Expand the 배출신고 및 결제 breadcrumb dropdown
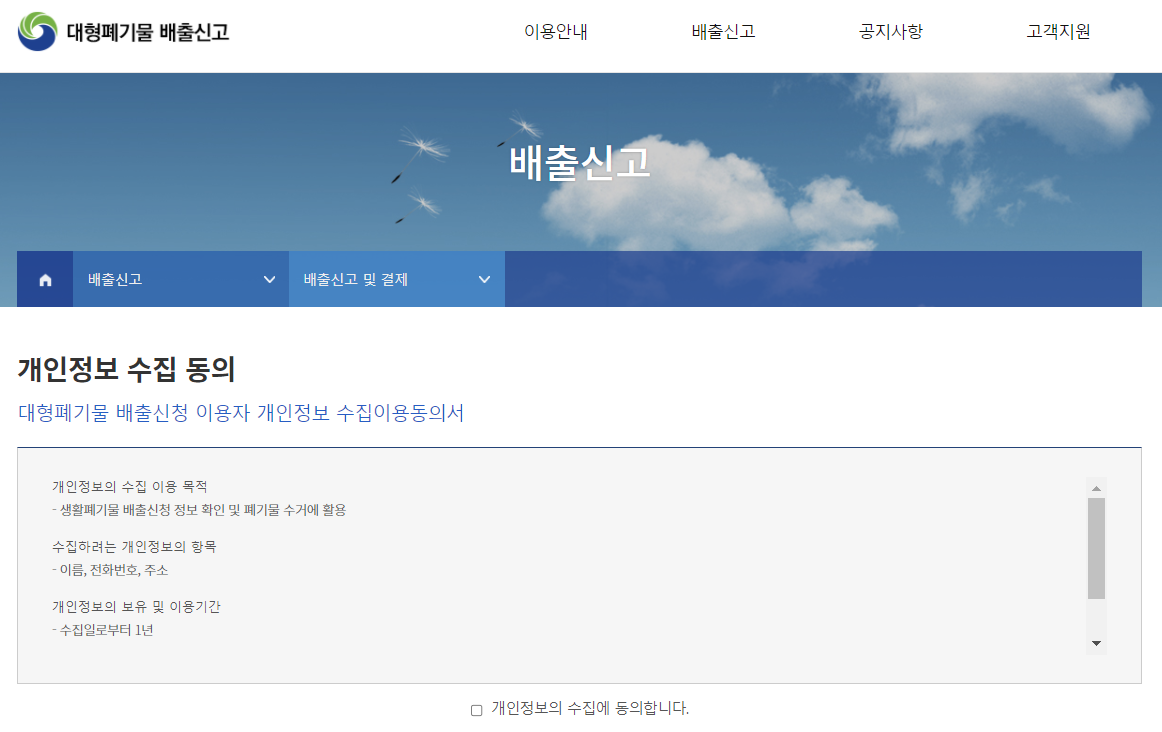This screenshot has height=732, width=1162. [x=397, y=279]
